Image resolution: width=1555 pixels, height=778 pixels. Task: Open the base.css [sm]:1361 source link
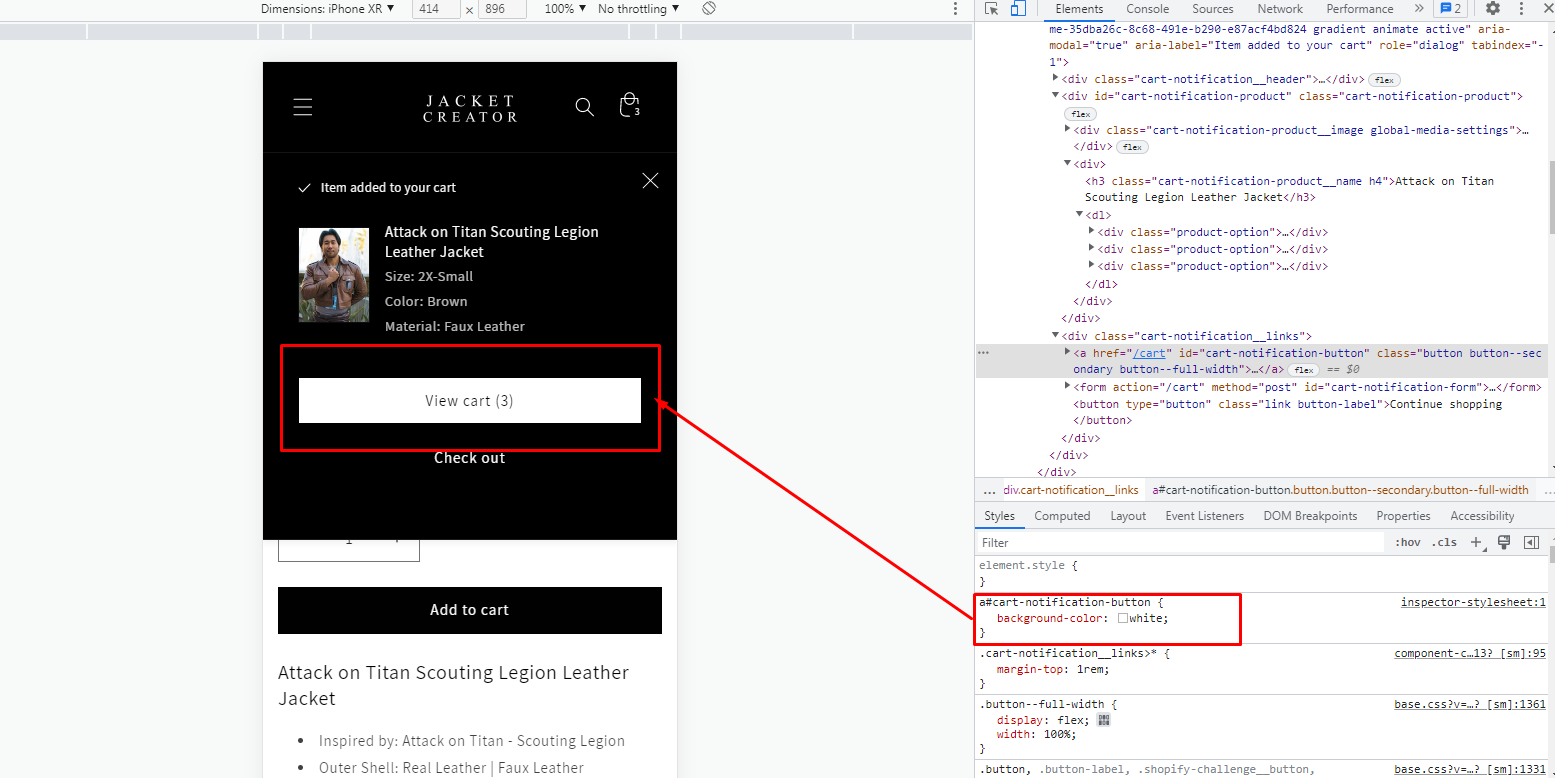coord(1470,705)
